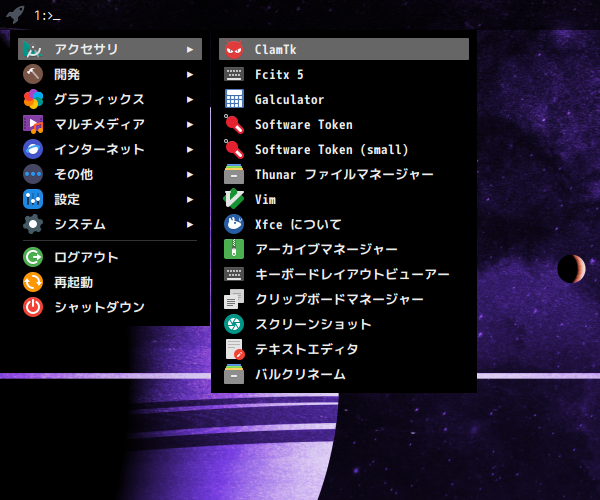Choose シャットダウン to power off
The image size is (600, 500).
[110, 307]
